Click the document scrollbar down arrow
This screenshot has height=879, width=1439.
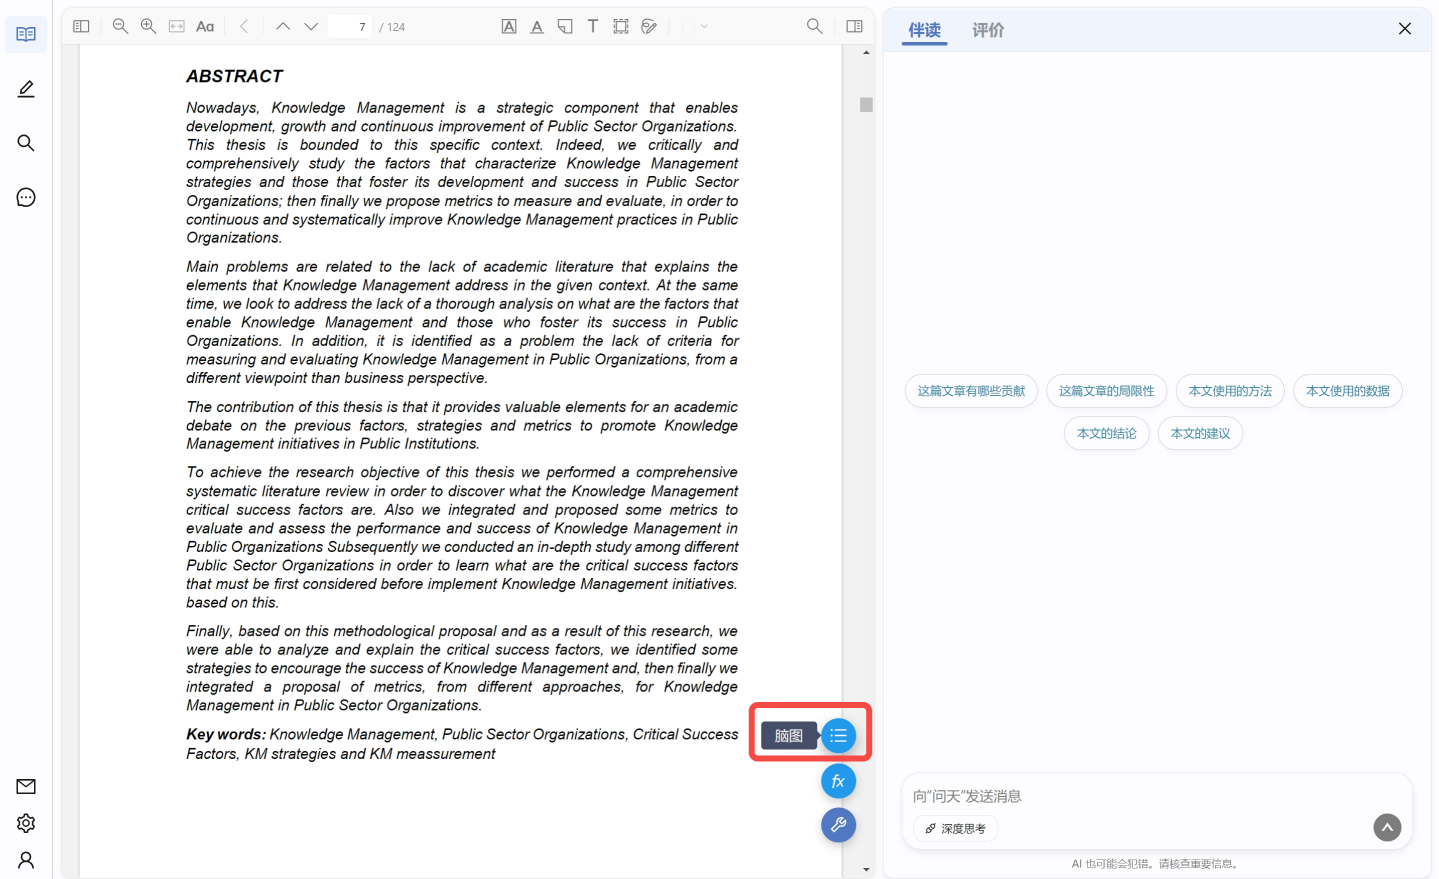tap(866, 870)
